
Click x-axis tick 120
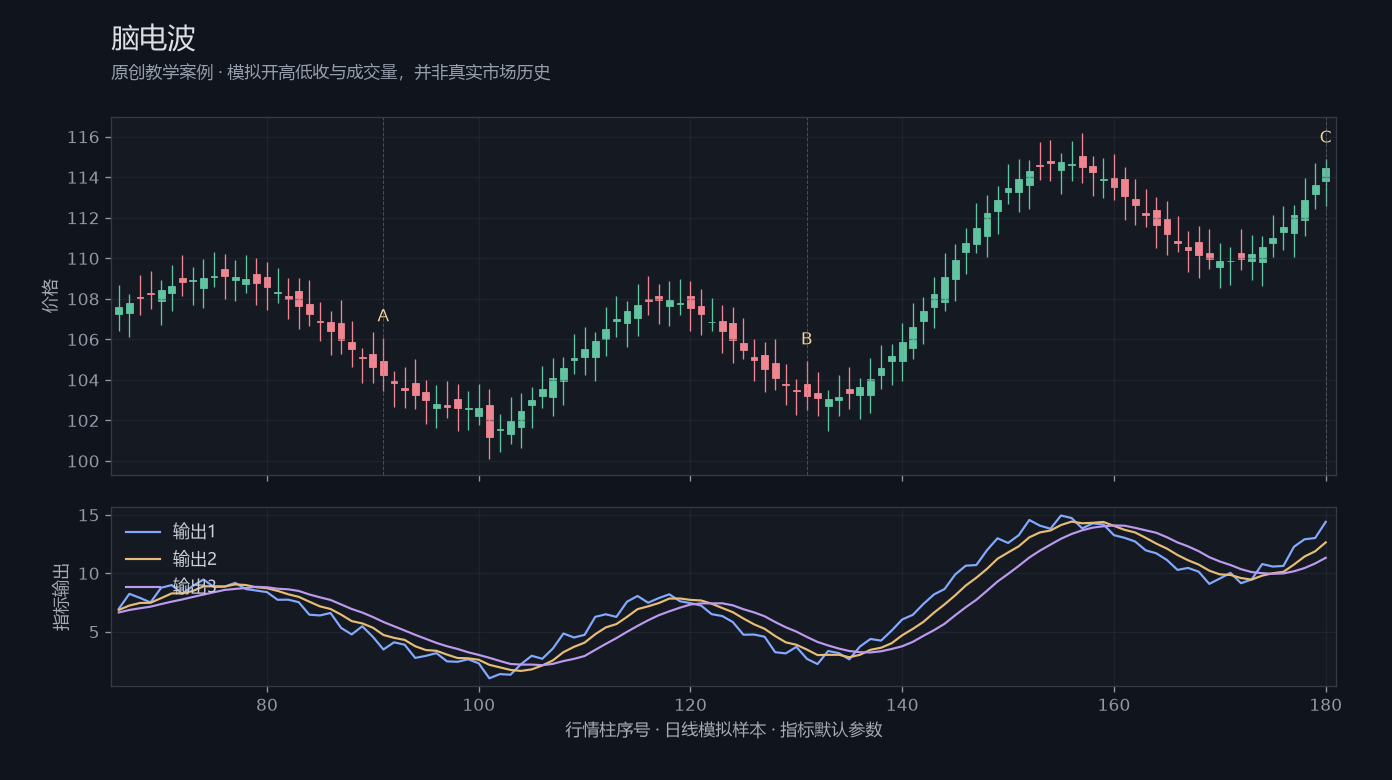(690, 704)
